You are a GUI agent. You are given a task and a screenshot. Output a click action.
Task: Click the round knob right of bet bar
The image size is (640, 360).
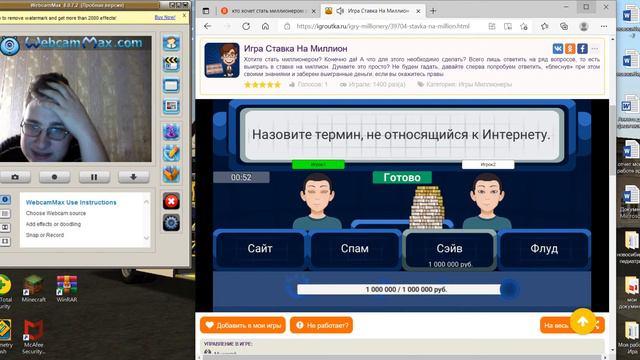[x=509, y=289]
